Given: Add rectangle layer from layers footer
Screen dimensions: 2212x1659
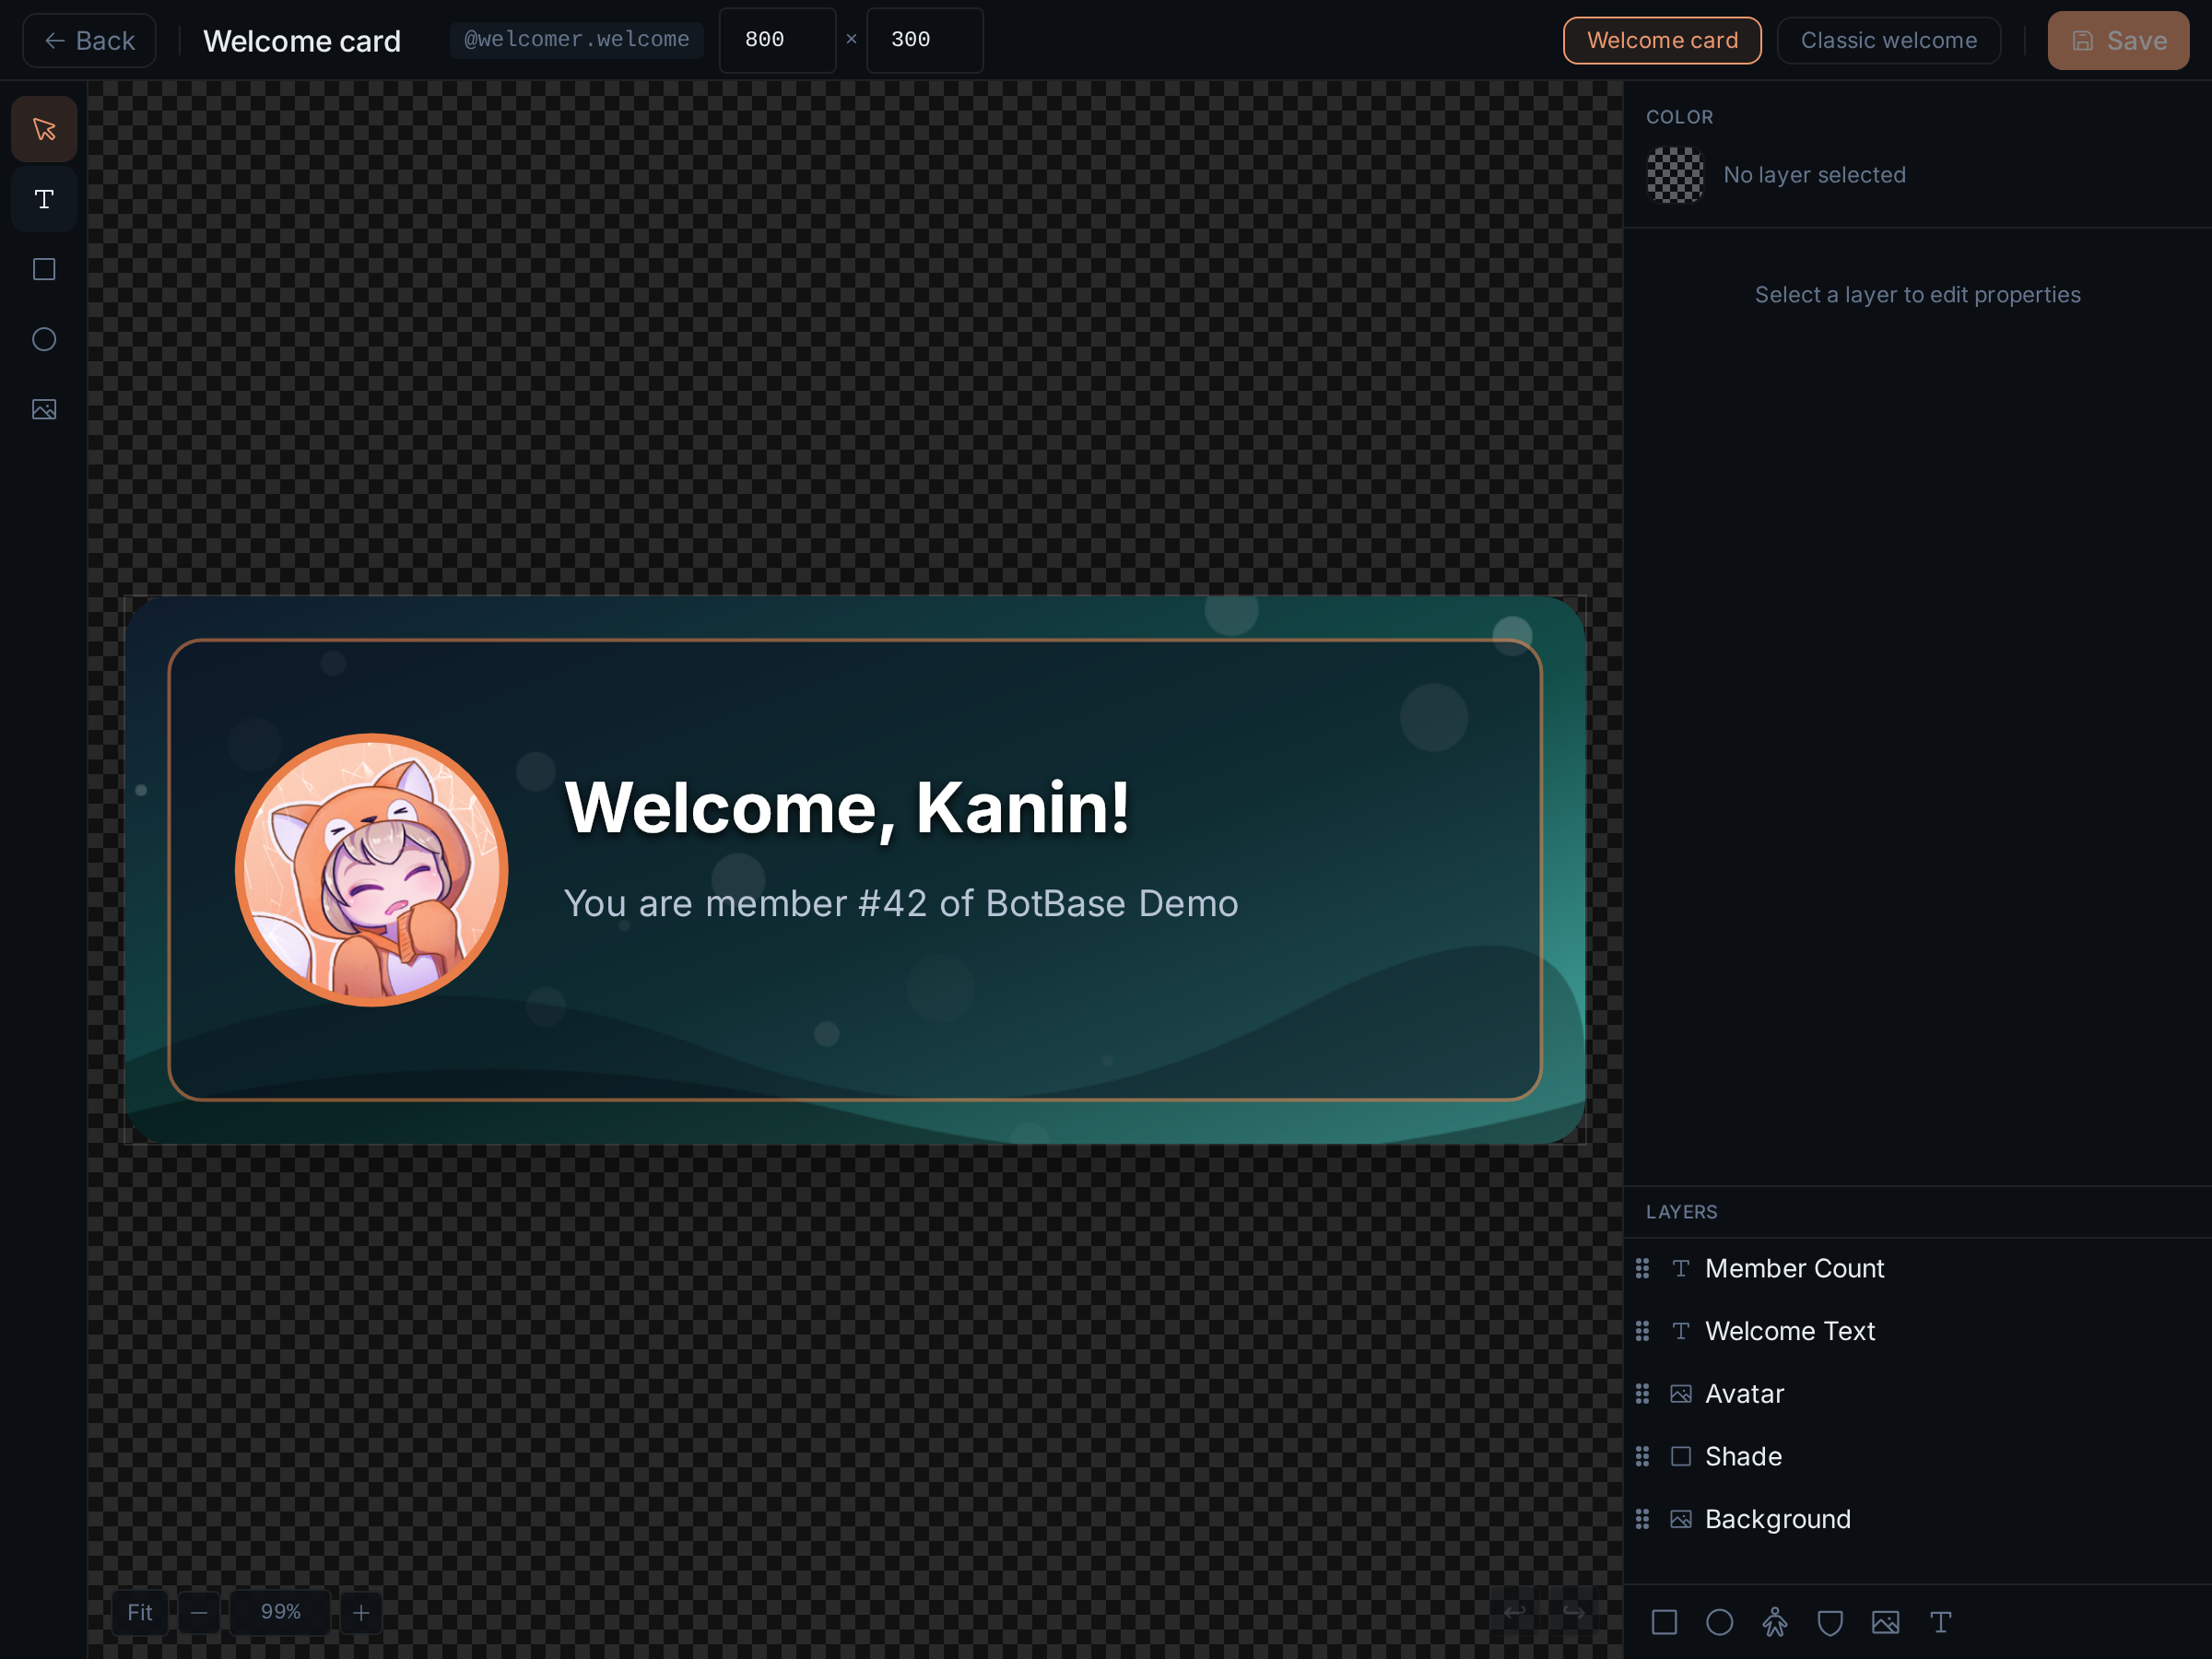Looking at the screenshot, I should click(1664, 1622).
